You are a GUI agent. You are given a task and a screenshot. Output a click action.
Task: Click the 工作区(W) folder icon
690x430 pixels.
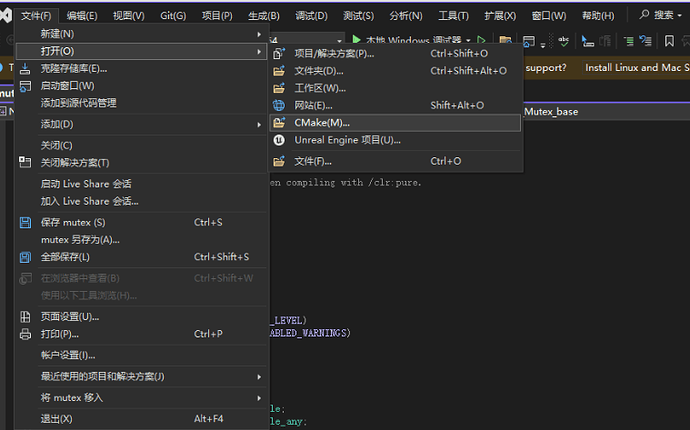[279, 88]
